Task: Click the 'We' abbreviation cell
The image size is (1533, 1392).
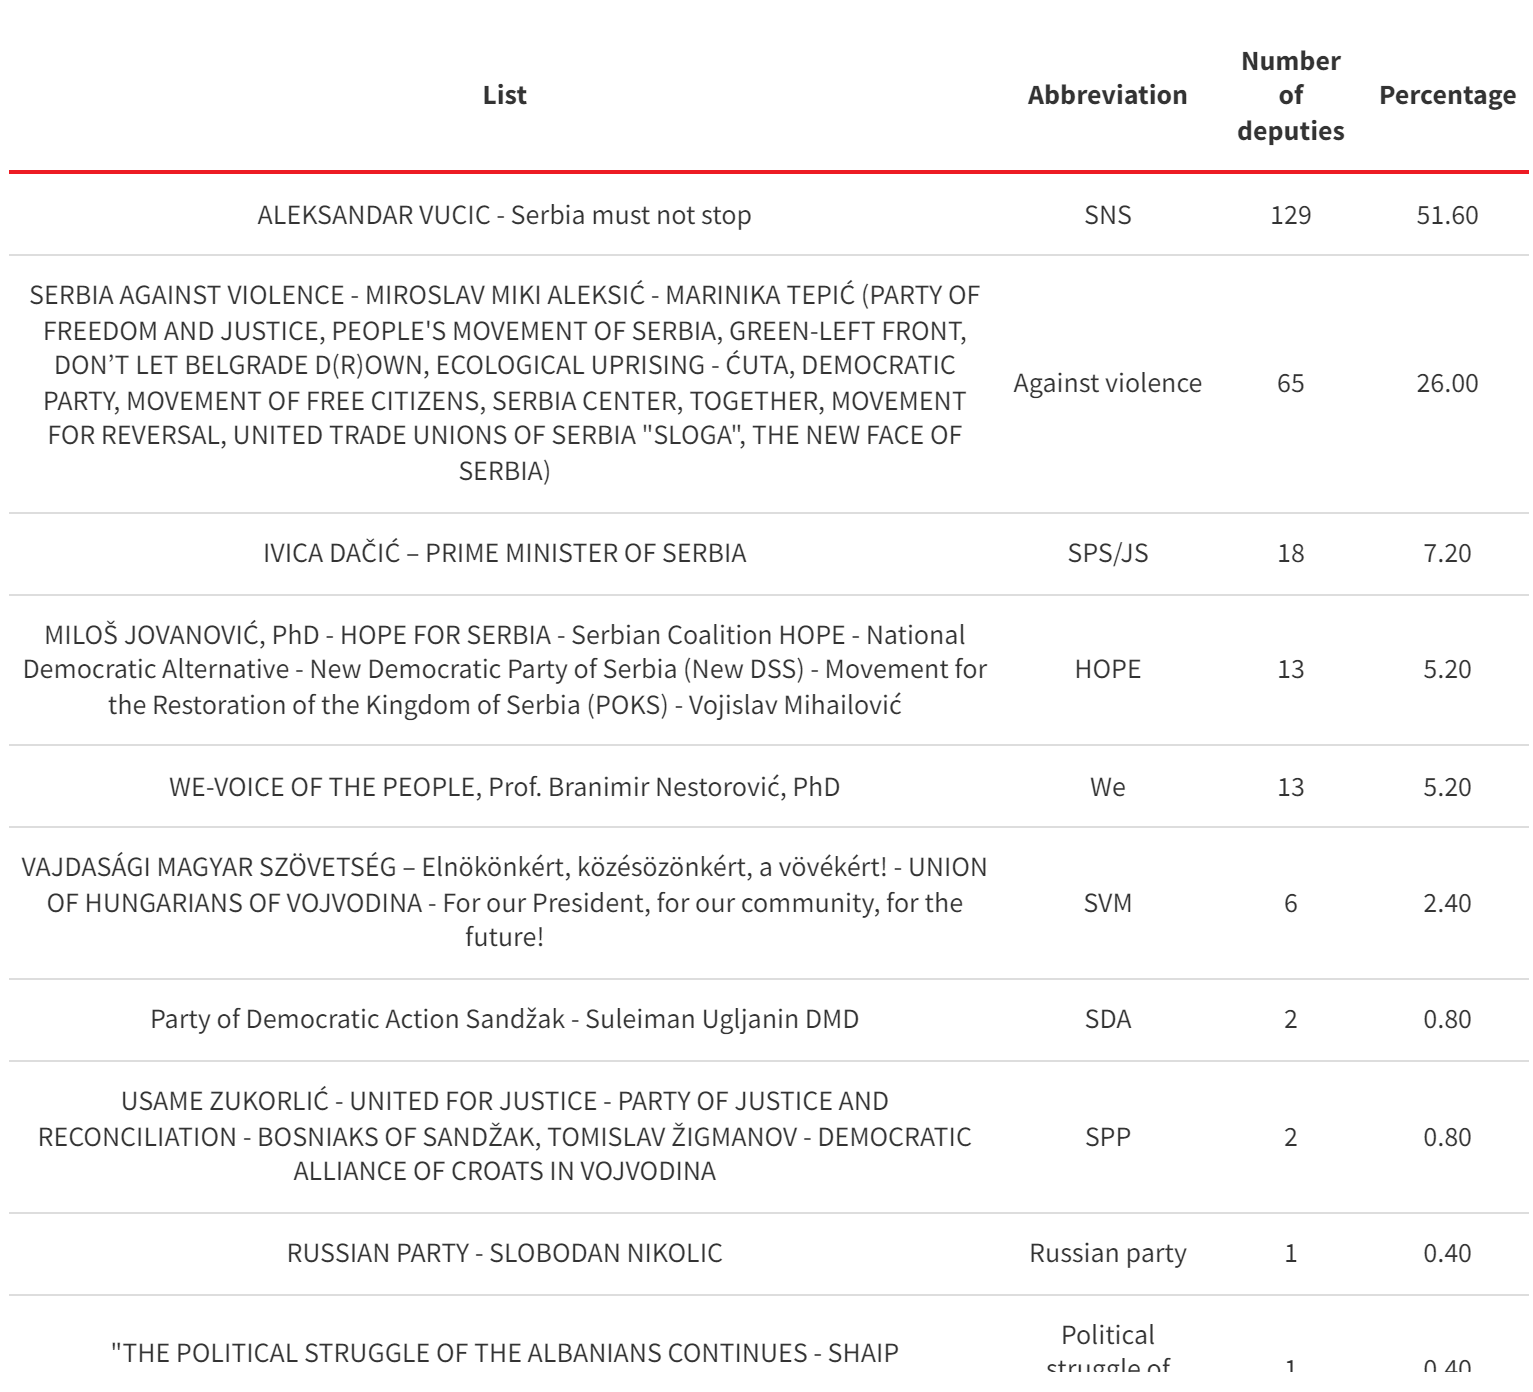Action: [x=1107, y=787]
